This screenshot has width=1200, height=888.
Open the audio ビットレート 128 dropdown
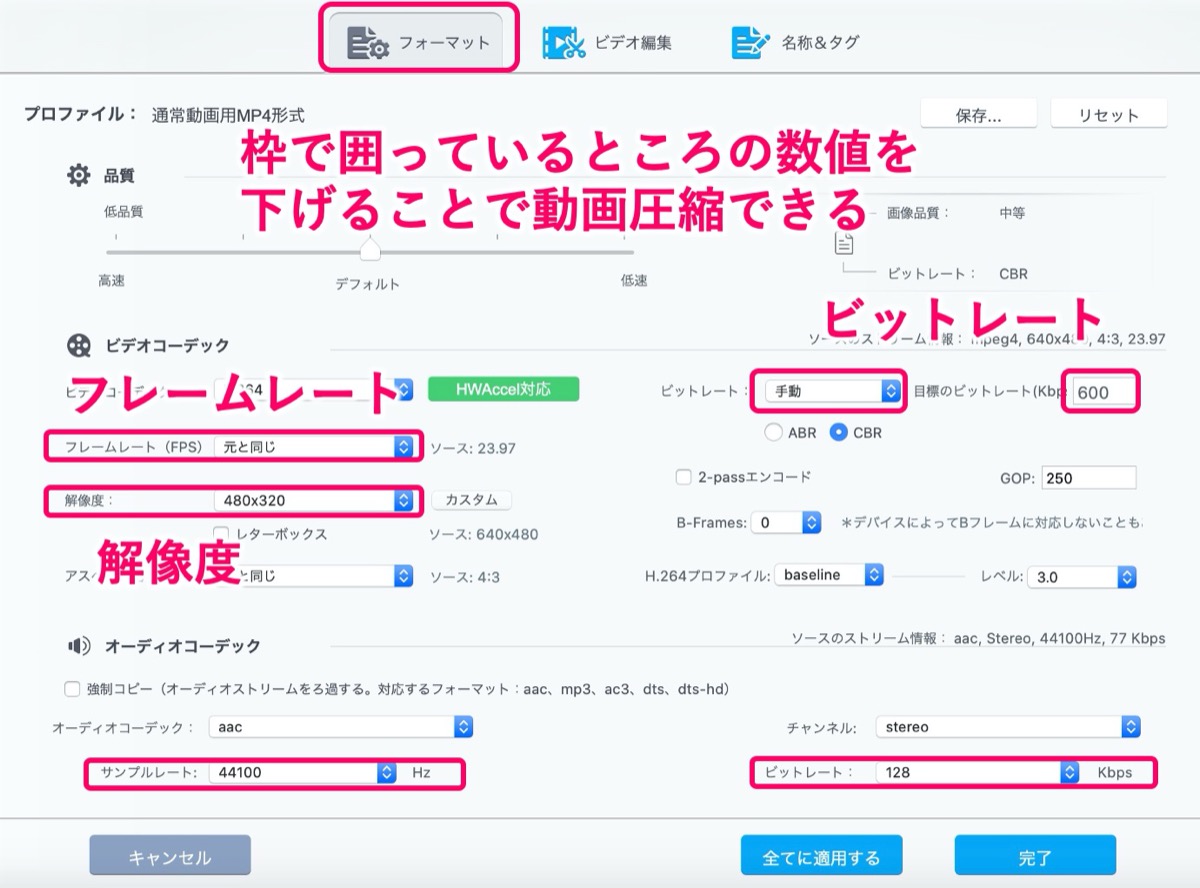pyautogui.click(x=977, y=773)
